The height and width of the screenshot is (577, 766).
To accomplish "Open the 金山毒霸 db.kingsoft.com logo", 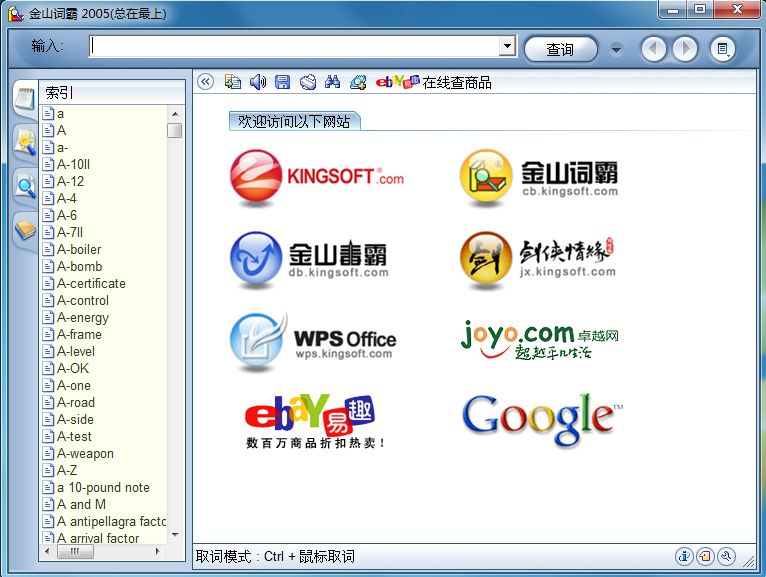I will (310, 259).
